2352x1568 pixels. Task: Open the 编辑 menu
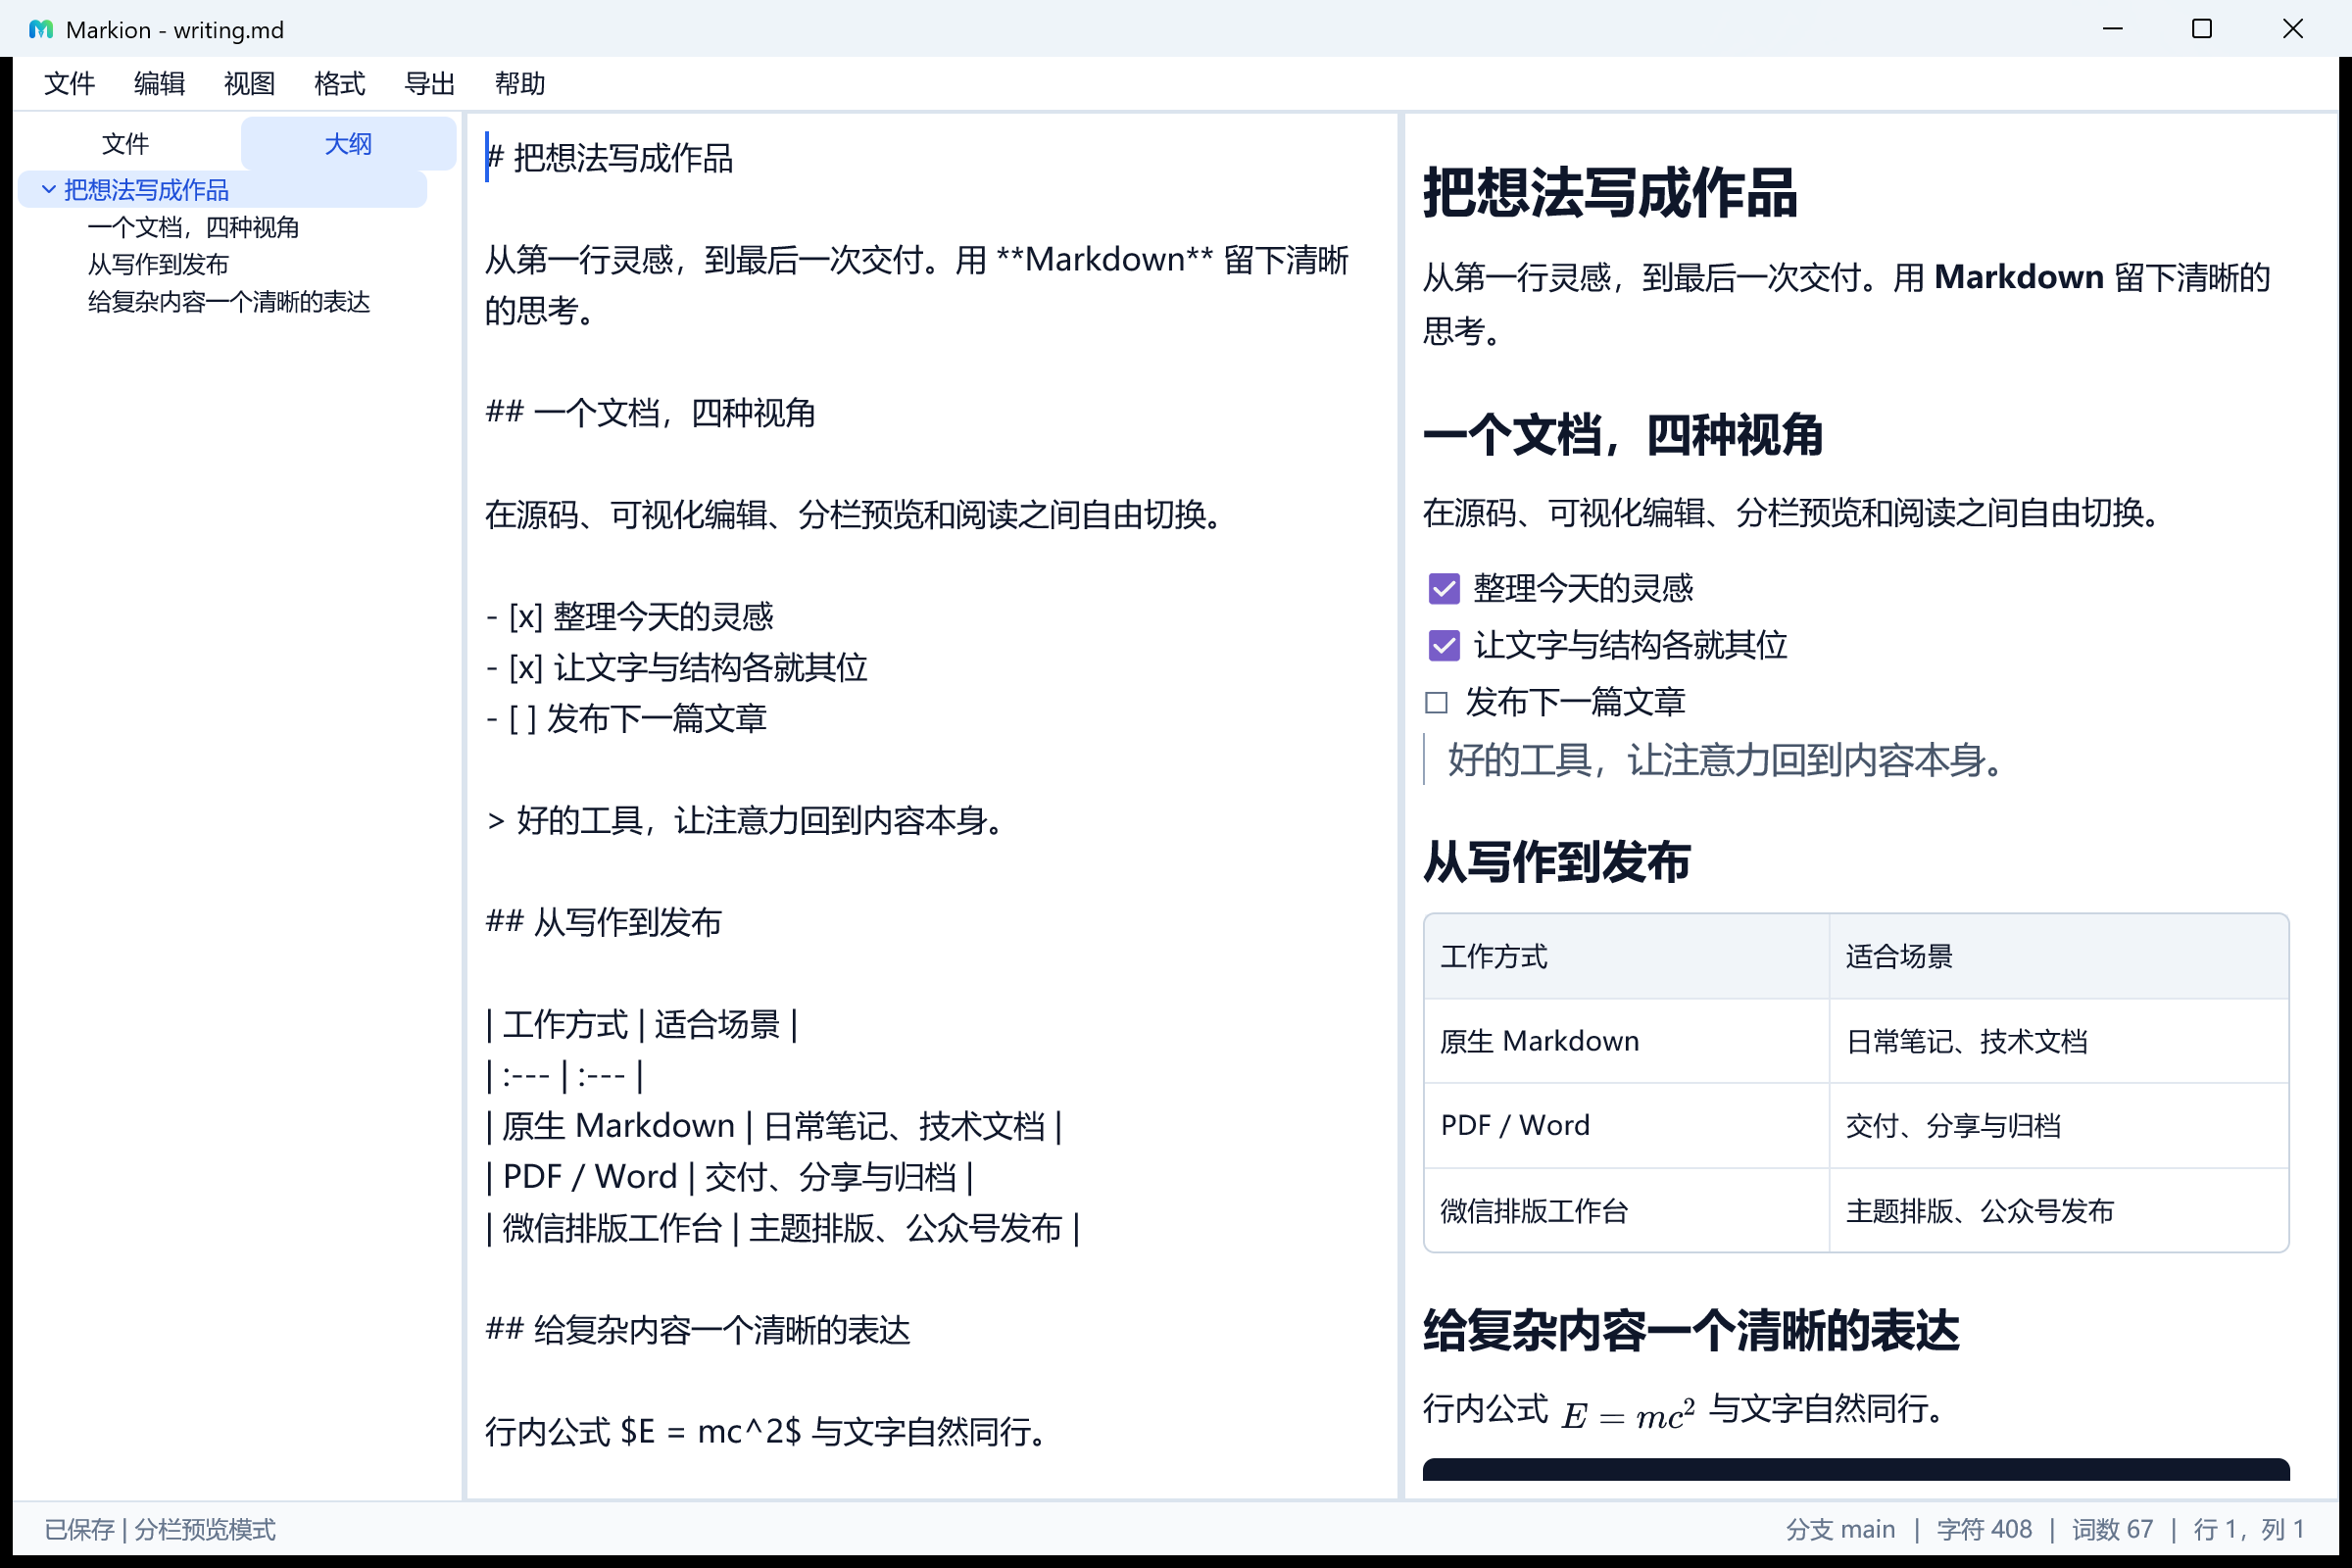pos(159,84)
